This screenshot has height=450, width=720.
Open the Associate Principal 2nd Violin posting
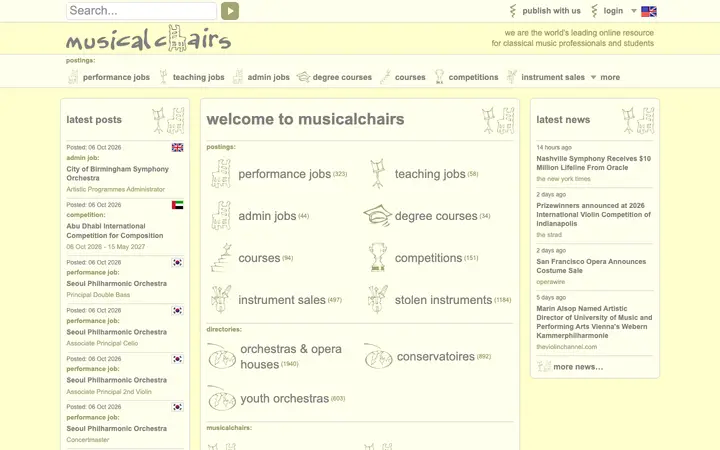(x=109, y=392)
